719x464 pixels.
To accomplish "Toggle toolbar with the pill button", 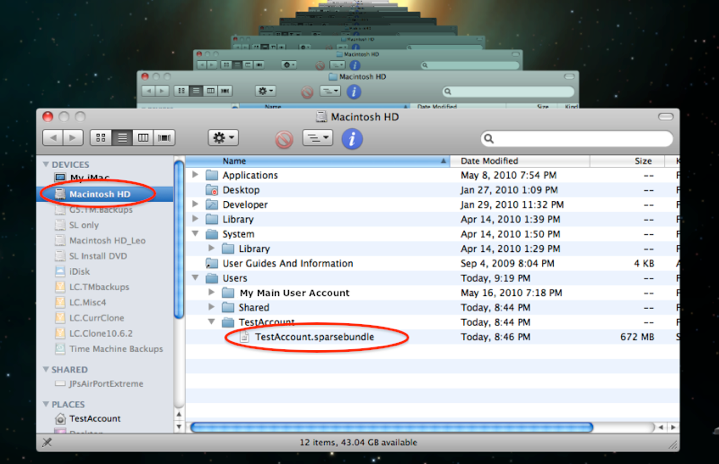I will tap(665, 117).
